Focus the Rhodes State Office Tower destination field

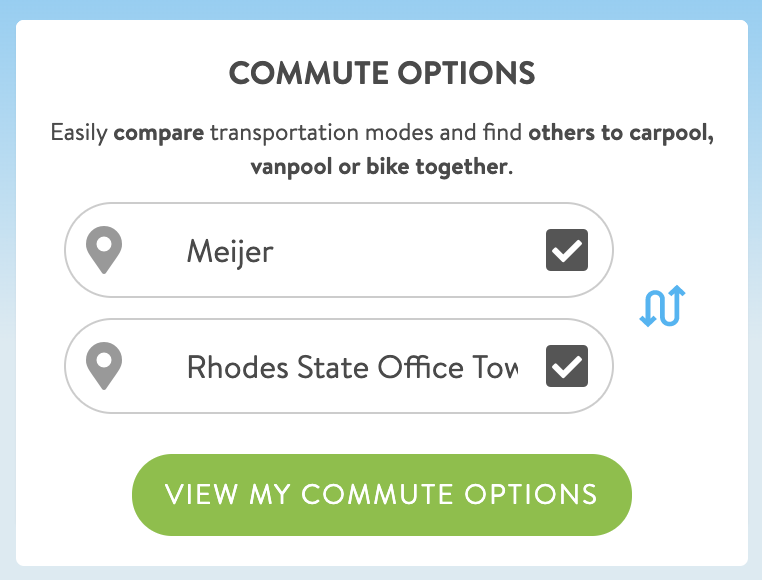339,366
